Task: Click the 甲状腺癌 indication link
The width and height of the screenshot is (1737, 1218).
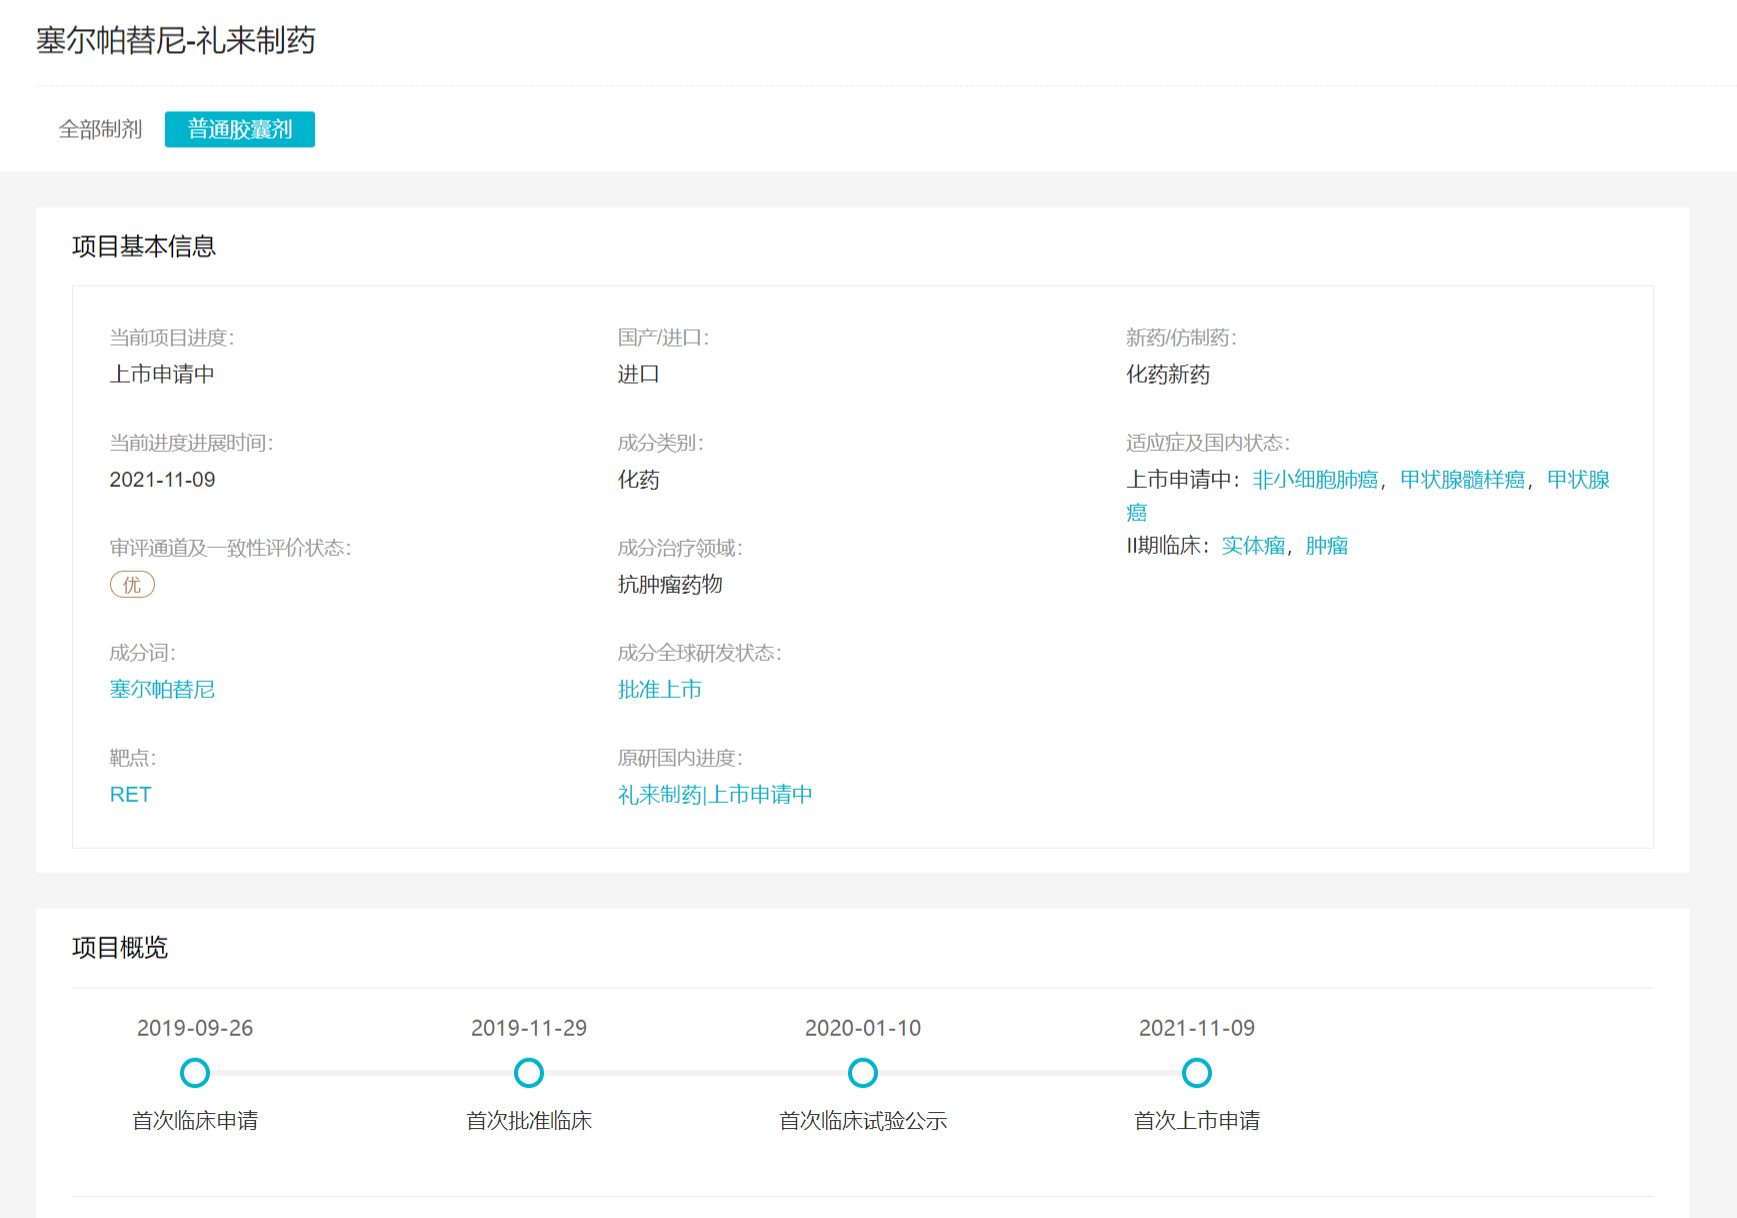Action: (1577, 480)
